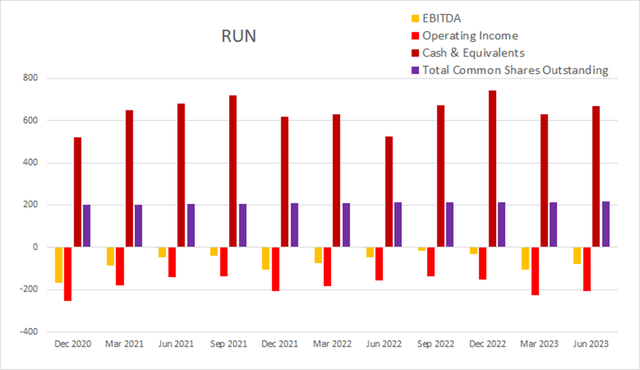Viewport: 640px width, 370px height.
Task: Select the Mar 2022 Operating Income bar
Action: 327,266
